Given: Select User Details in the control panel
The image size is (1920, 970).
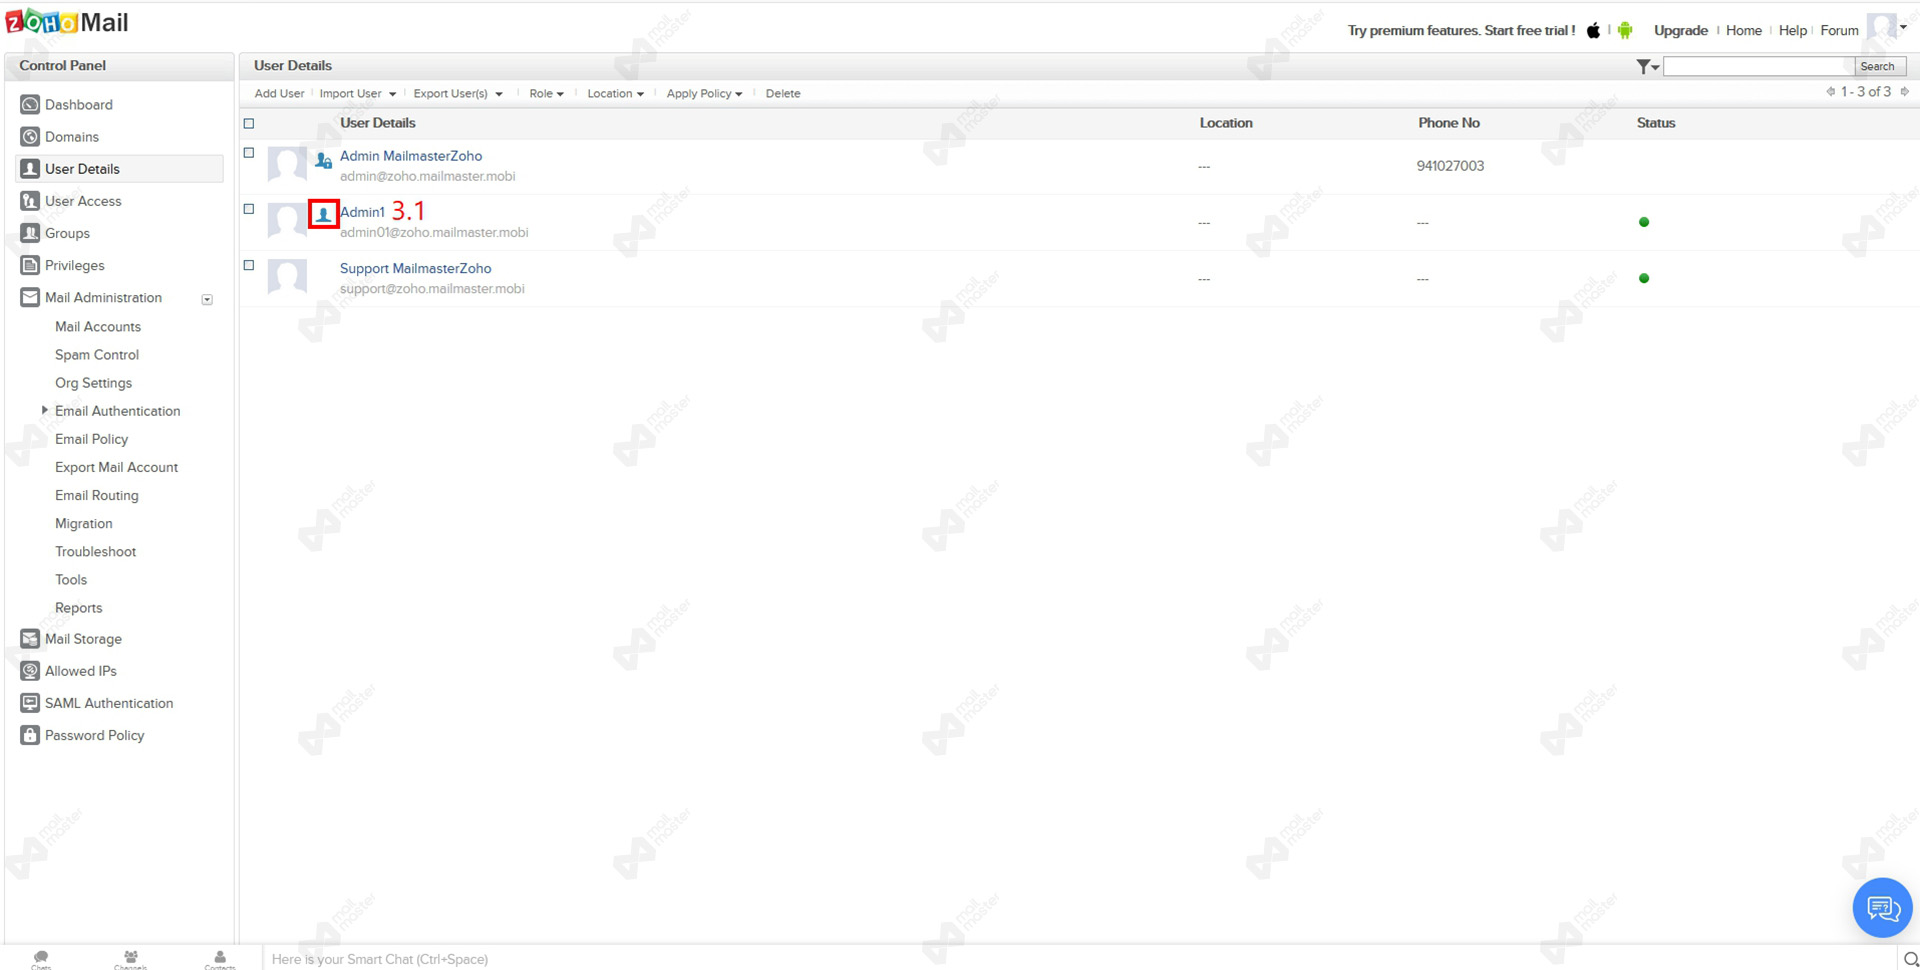Looking at the screenshot, I should click(120, 169).
